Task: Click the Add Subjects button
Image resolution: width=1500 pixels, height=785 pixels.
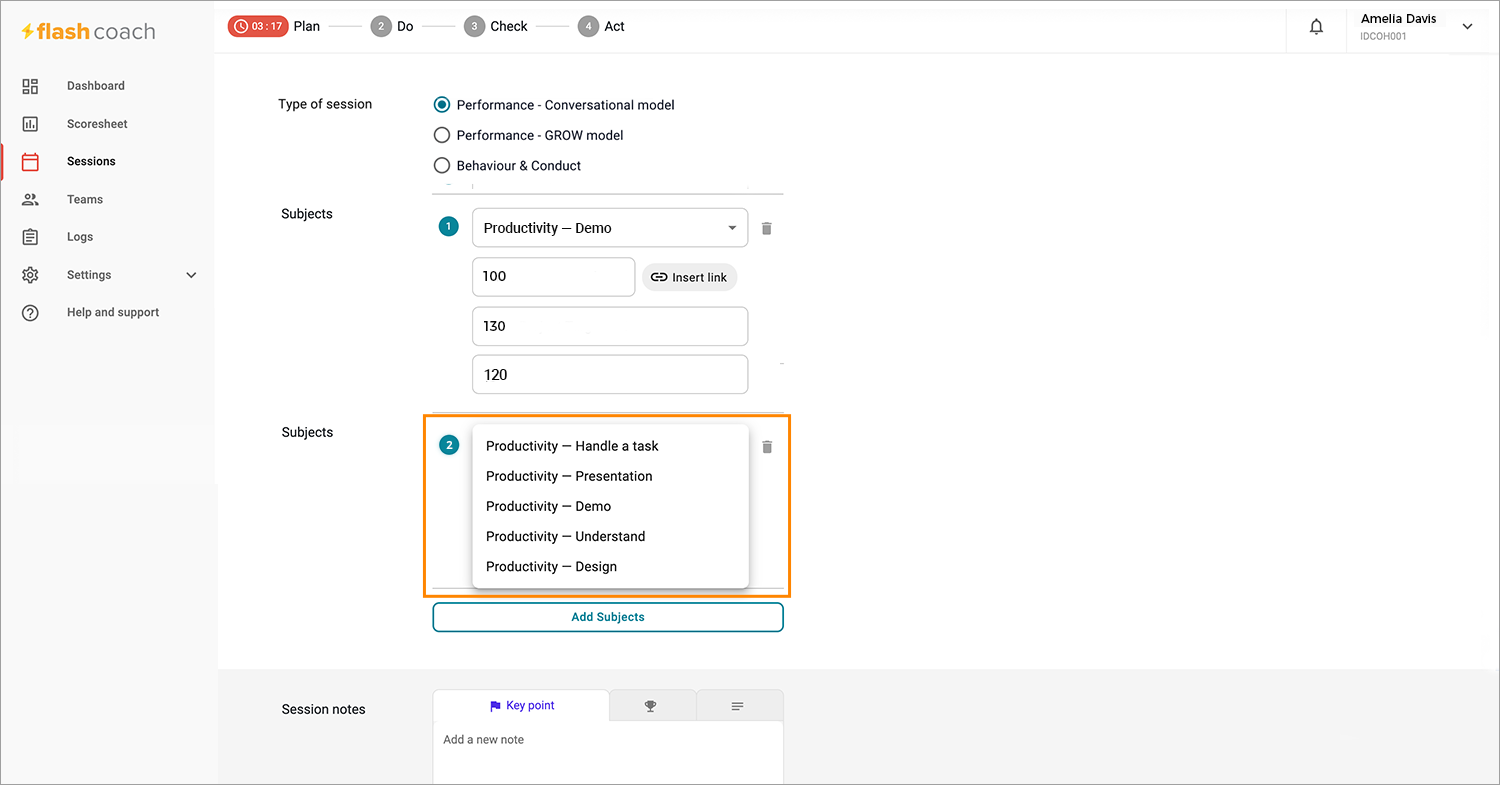Action: coord(608,617)
